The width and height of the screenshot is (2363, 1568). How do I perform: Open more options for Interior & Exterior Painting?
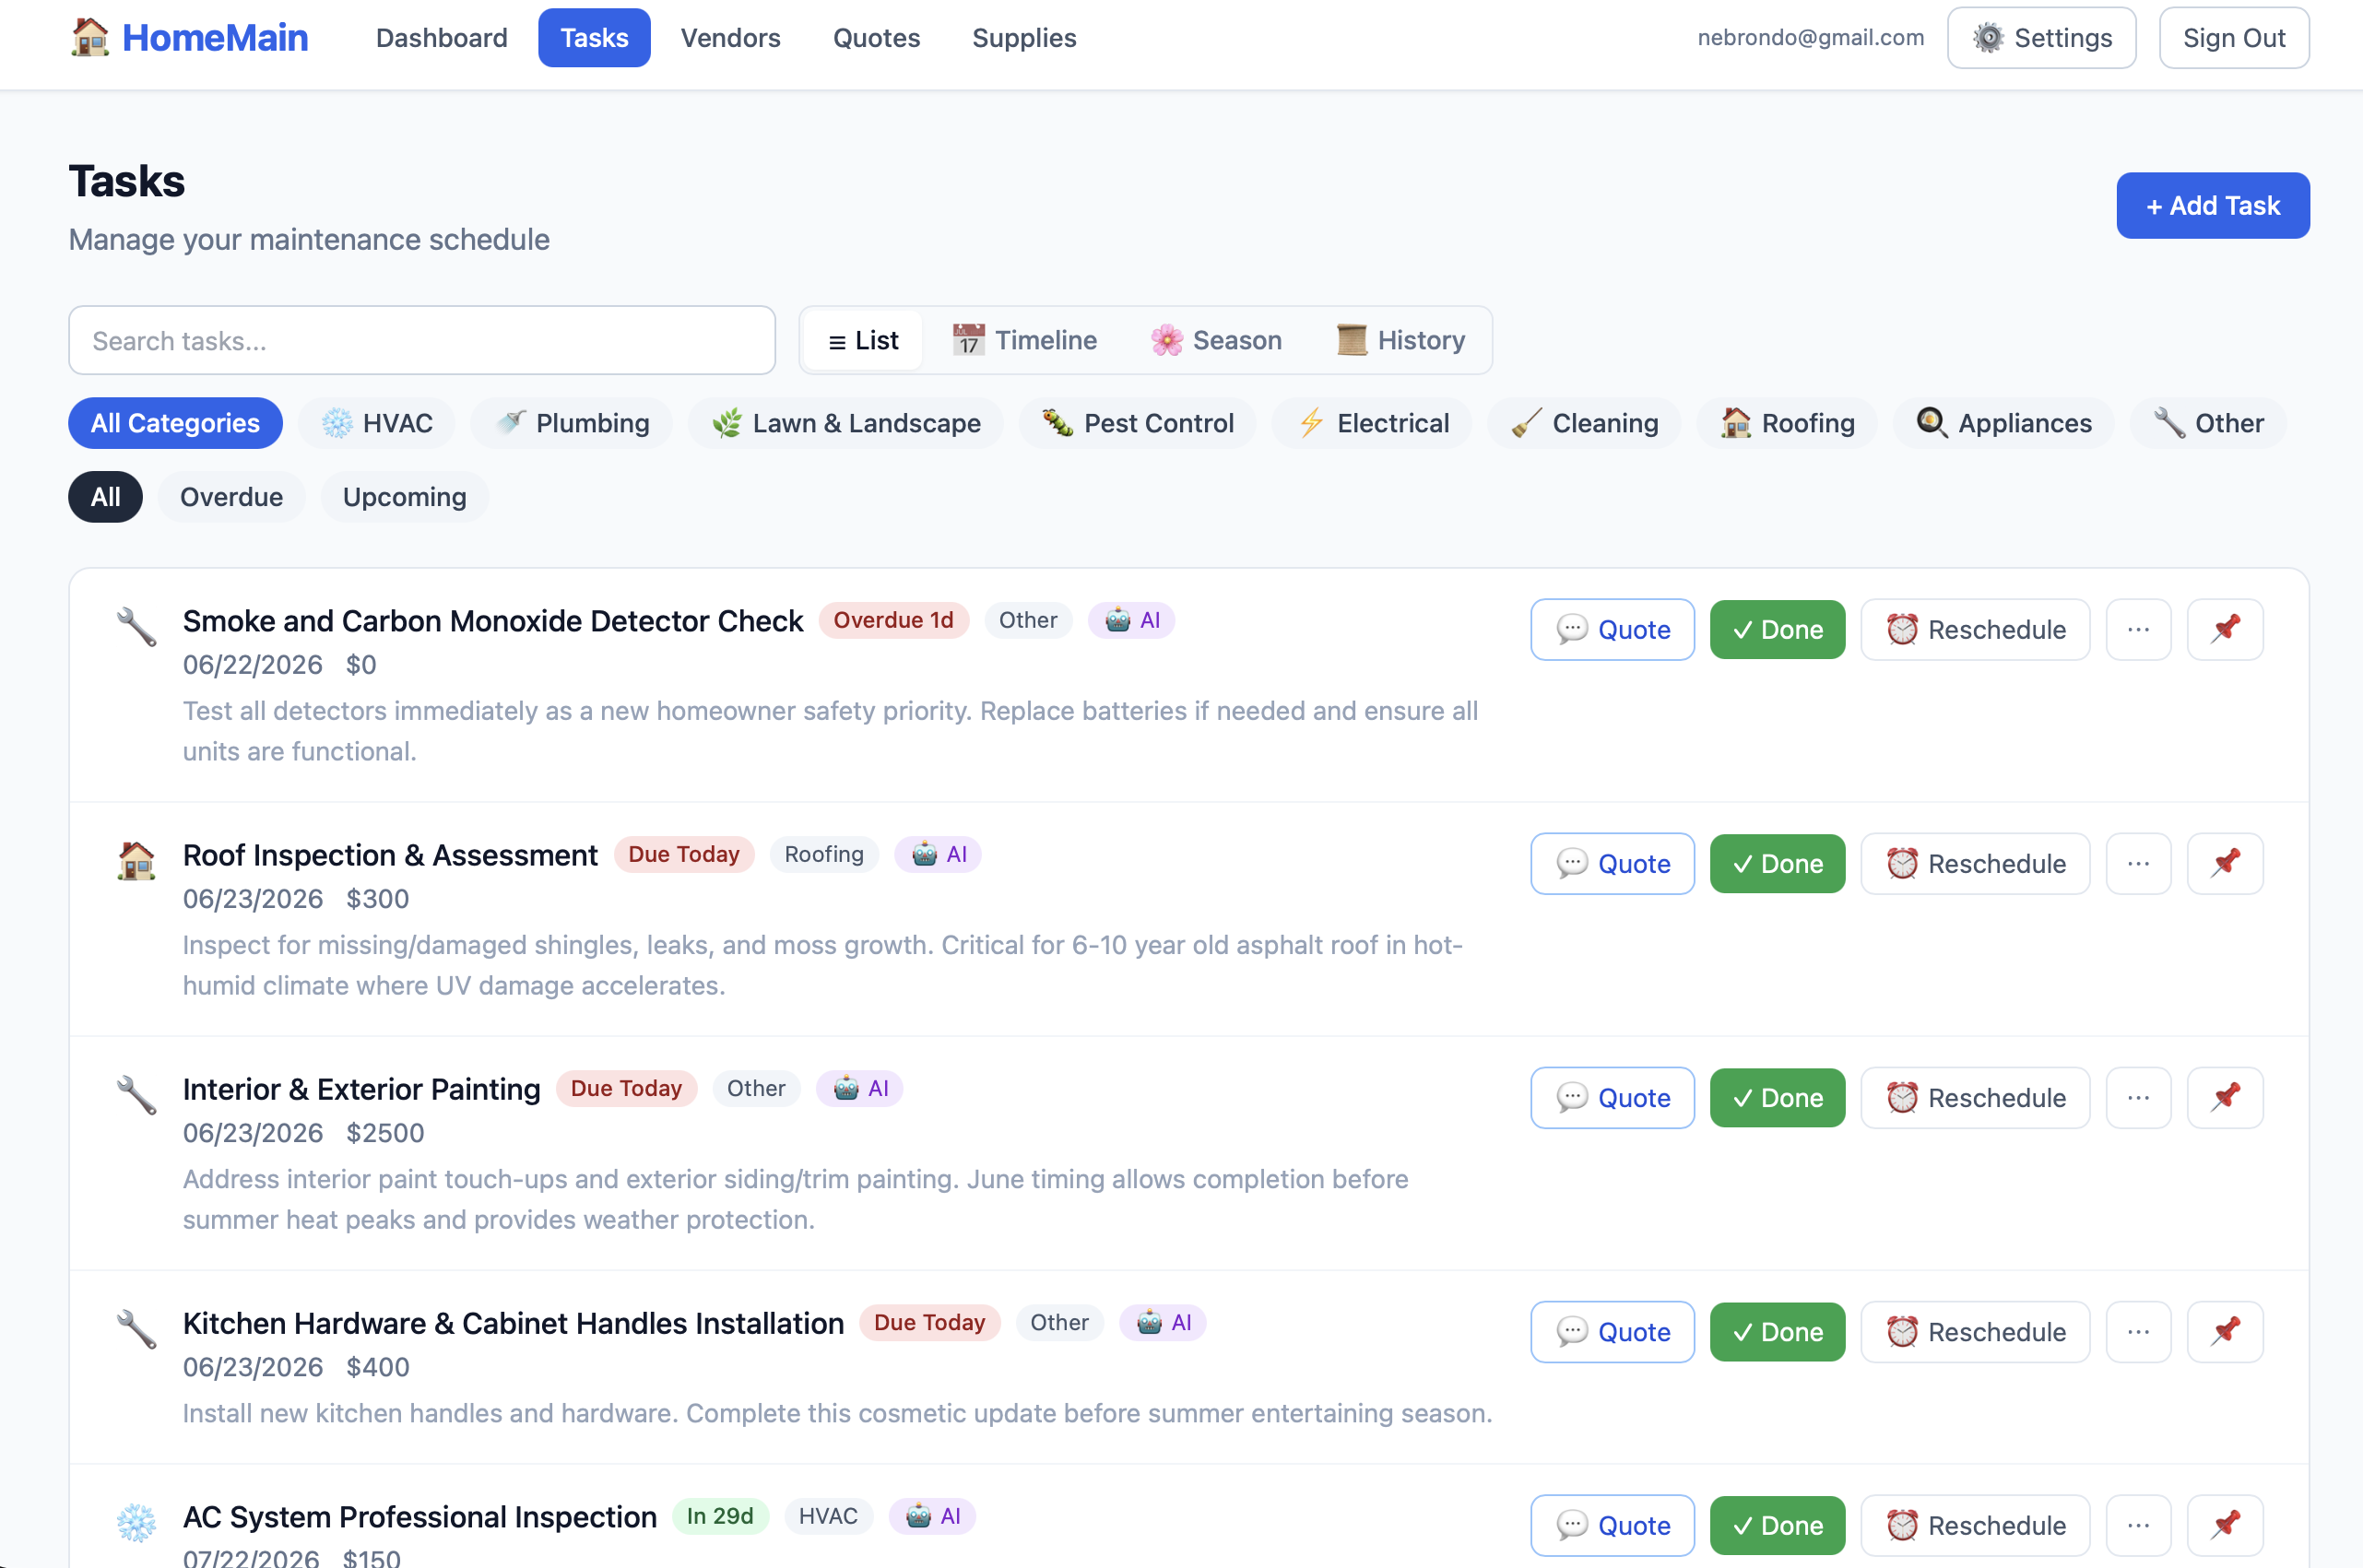coord(2138,1097)
